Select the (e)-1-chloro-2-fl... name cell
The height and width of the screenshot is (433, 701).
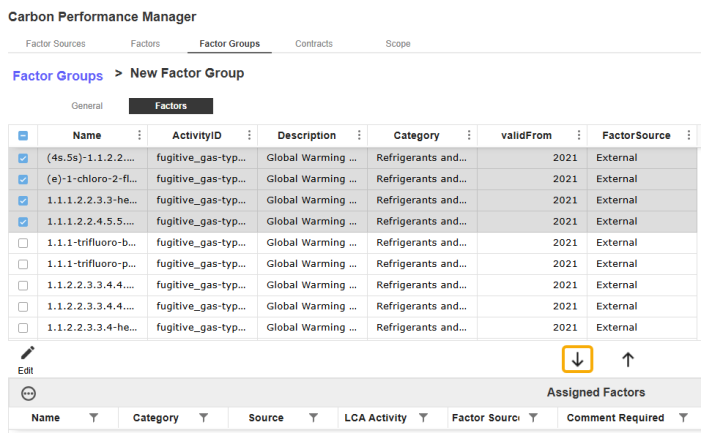93,179
